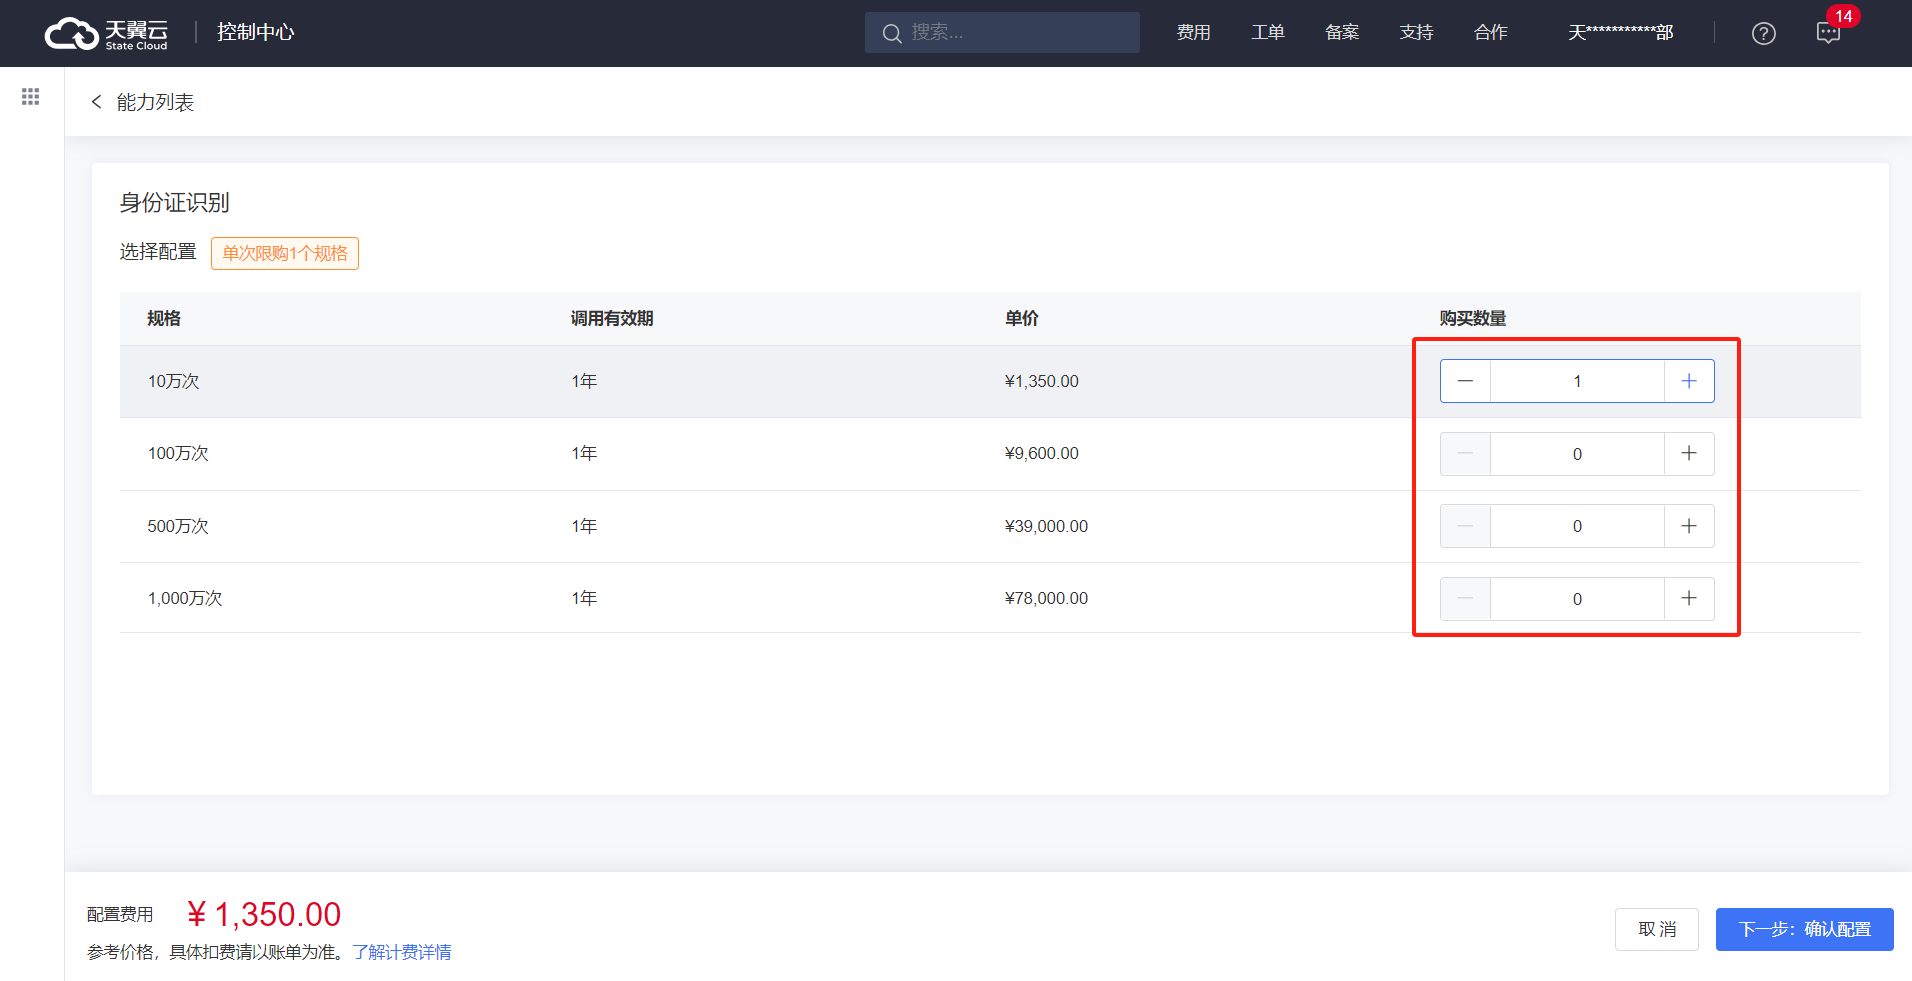Open the account menu 天***部
Image resolution: width=1912 pixels, height=981 pixels.
tap(1620, 33)
